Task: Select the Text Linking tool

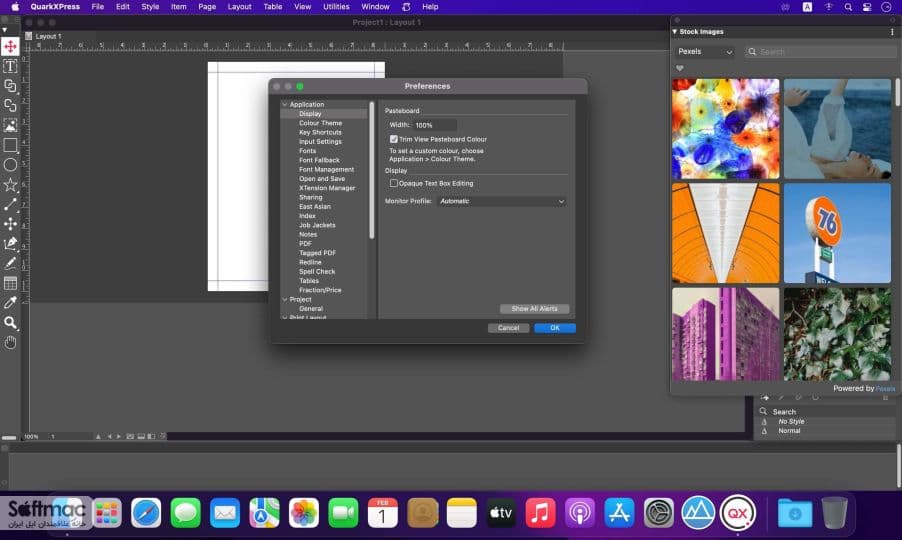Action: click(x=10, y=86)
